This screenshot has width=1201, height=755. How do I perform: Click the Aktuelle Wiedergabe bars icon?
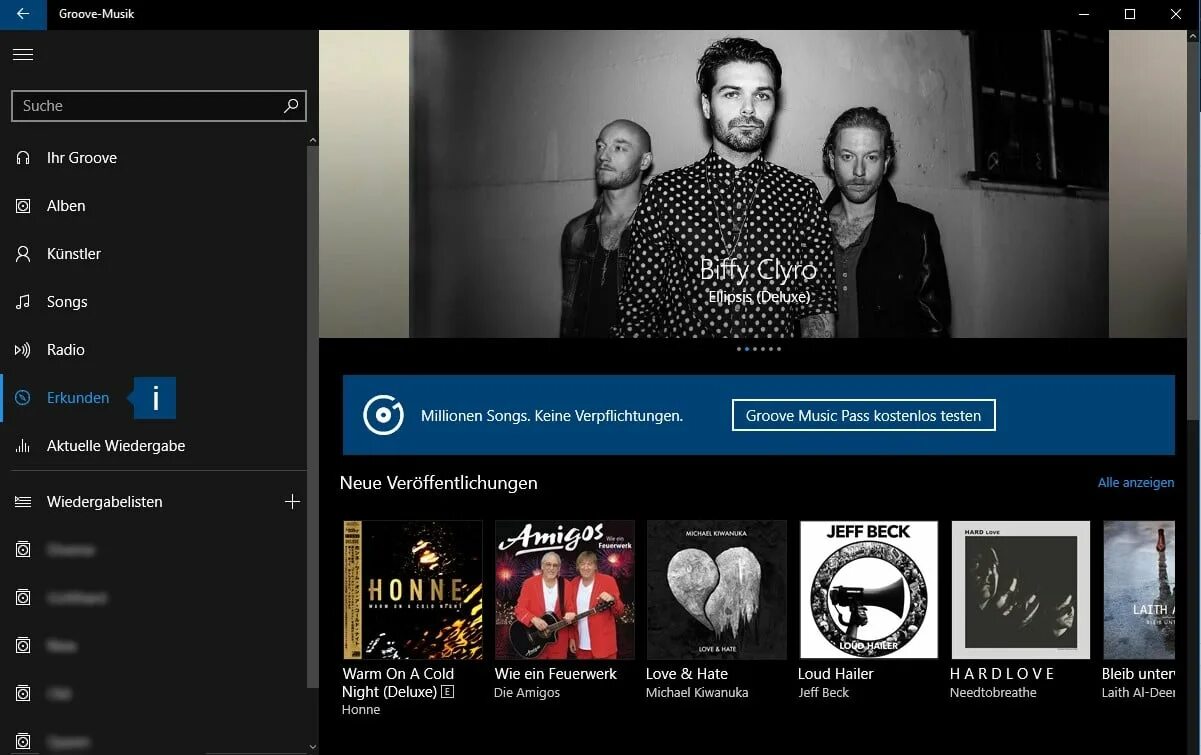point(23,446)
